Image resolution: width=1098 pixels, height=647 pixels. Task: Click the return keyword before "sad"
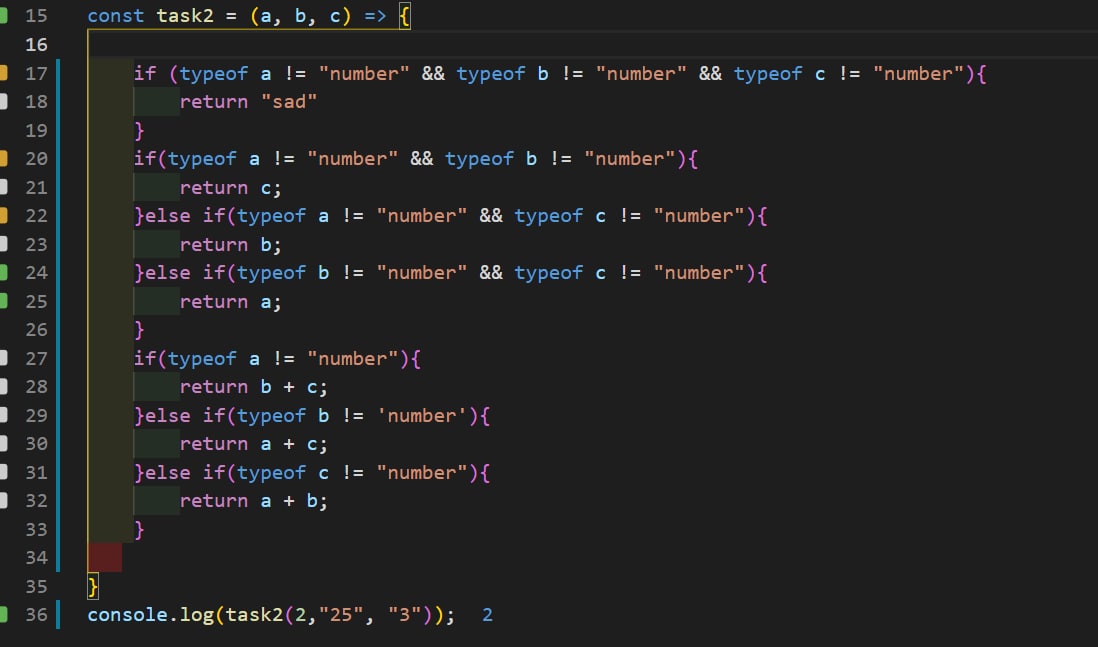(214, 102)
